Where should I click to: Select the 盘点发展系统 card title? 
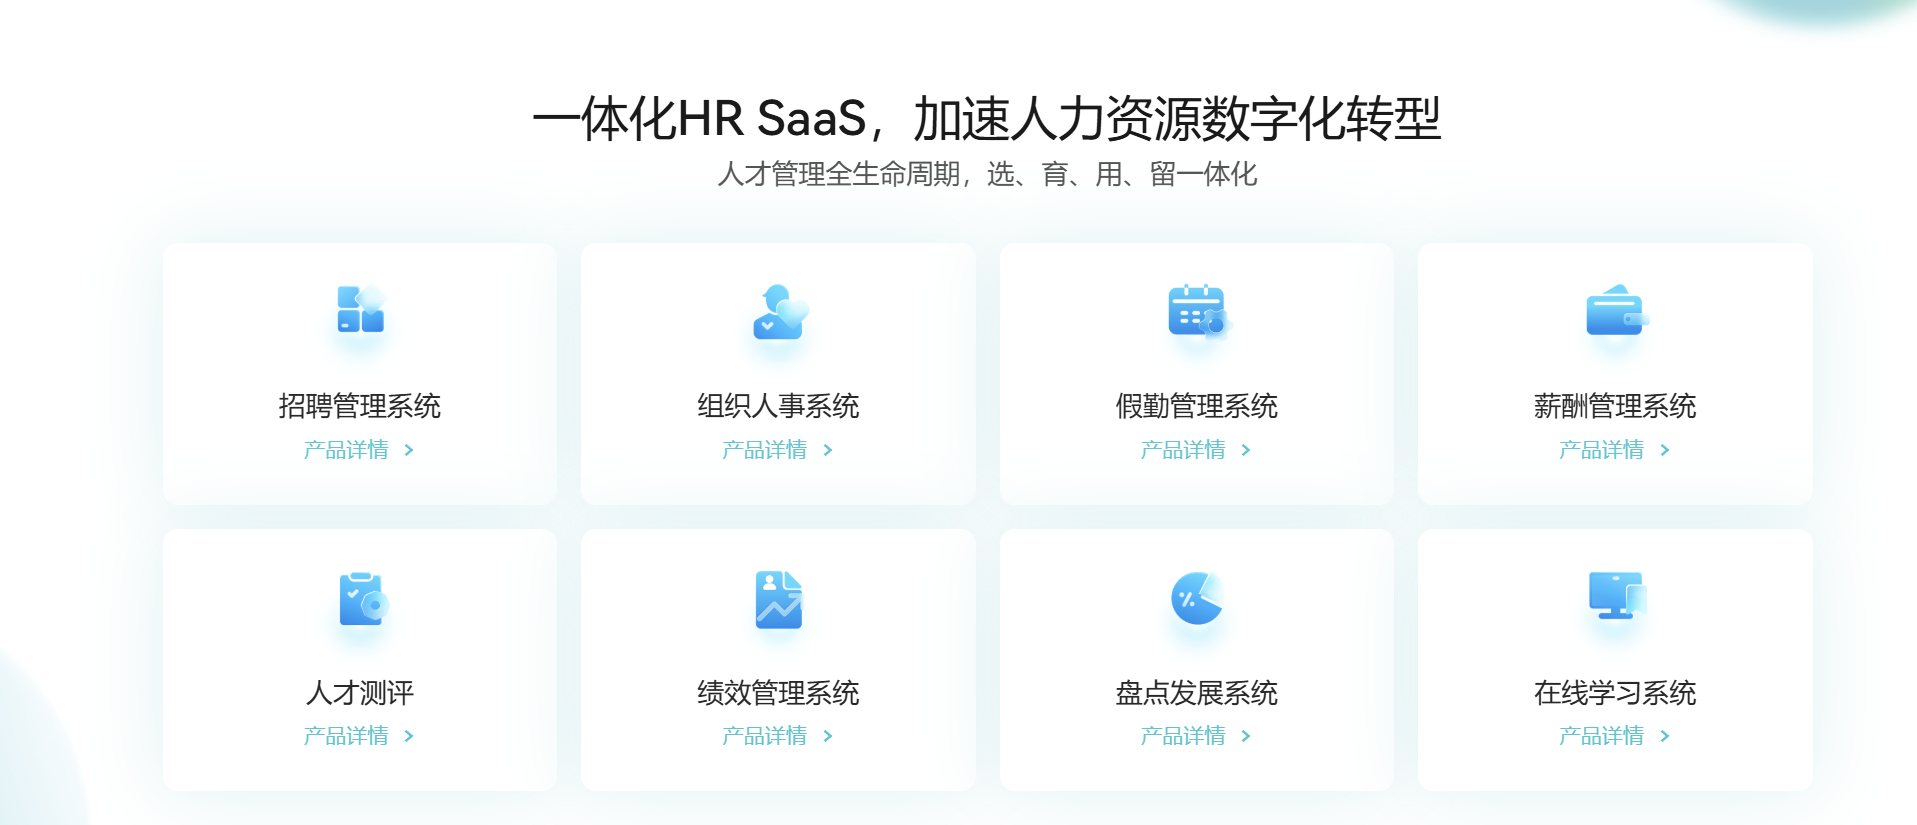point(1197,693)
